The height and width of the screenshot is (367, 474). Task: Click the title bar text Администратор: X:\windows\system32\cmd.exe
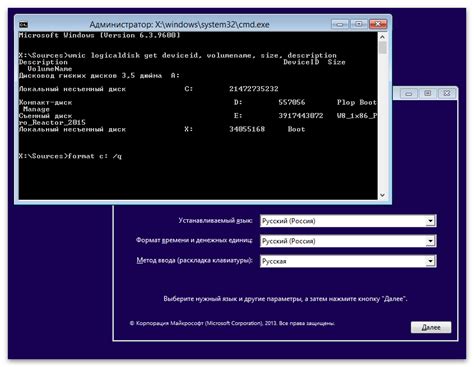tap(179, 25)
